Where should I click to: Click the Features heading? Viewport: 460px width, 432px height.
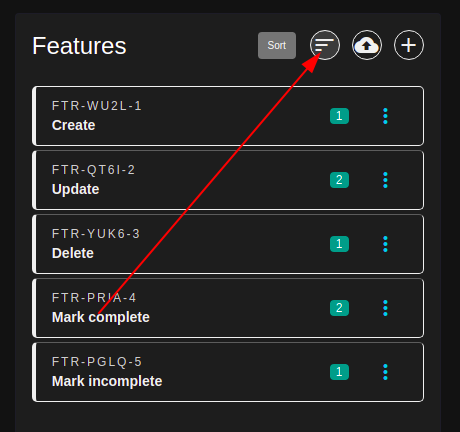tap(79, 46)
